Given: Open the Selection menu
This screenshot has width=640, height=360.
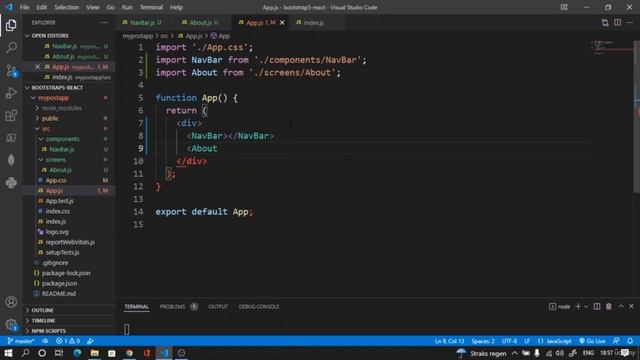Looking at the screenshot, I should 67,7.
